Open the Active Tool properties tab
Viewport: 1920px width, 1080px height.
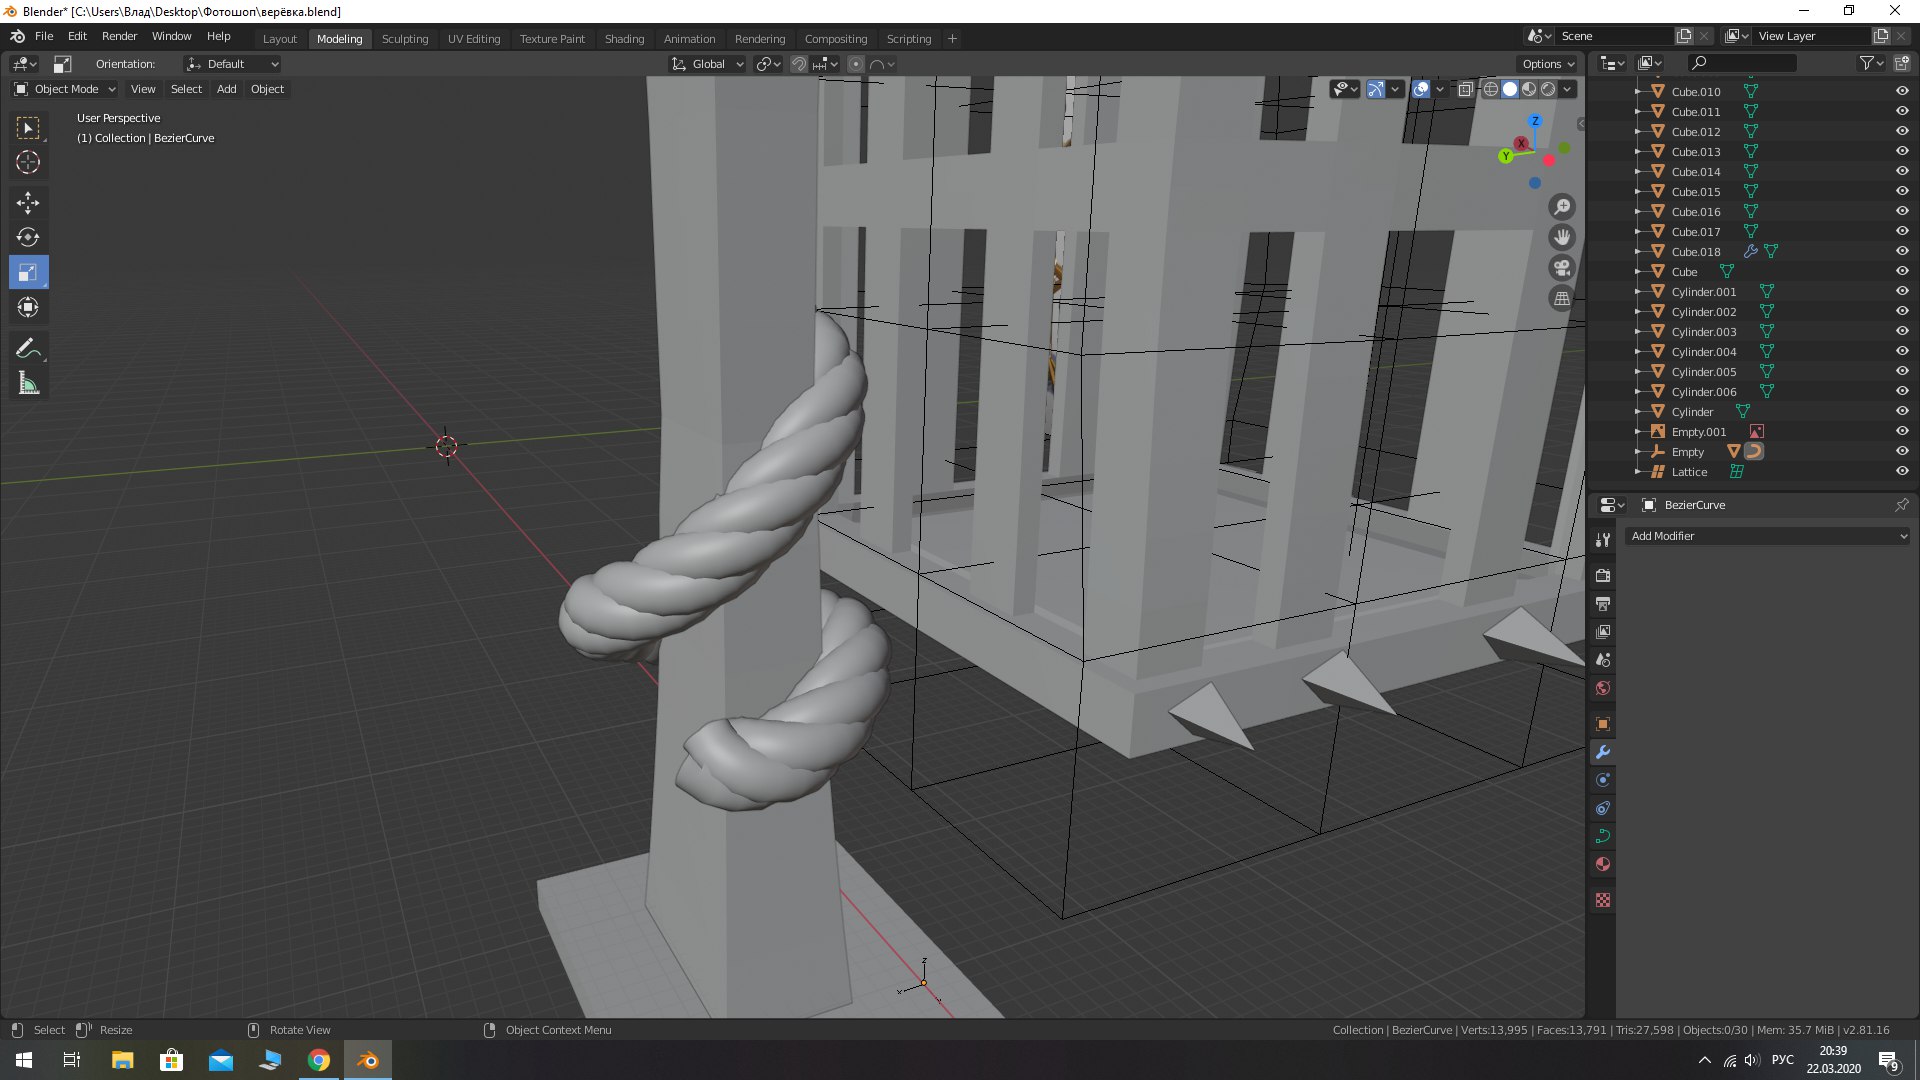1603,540
